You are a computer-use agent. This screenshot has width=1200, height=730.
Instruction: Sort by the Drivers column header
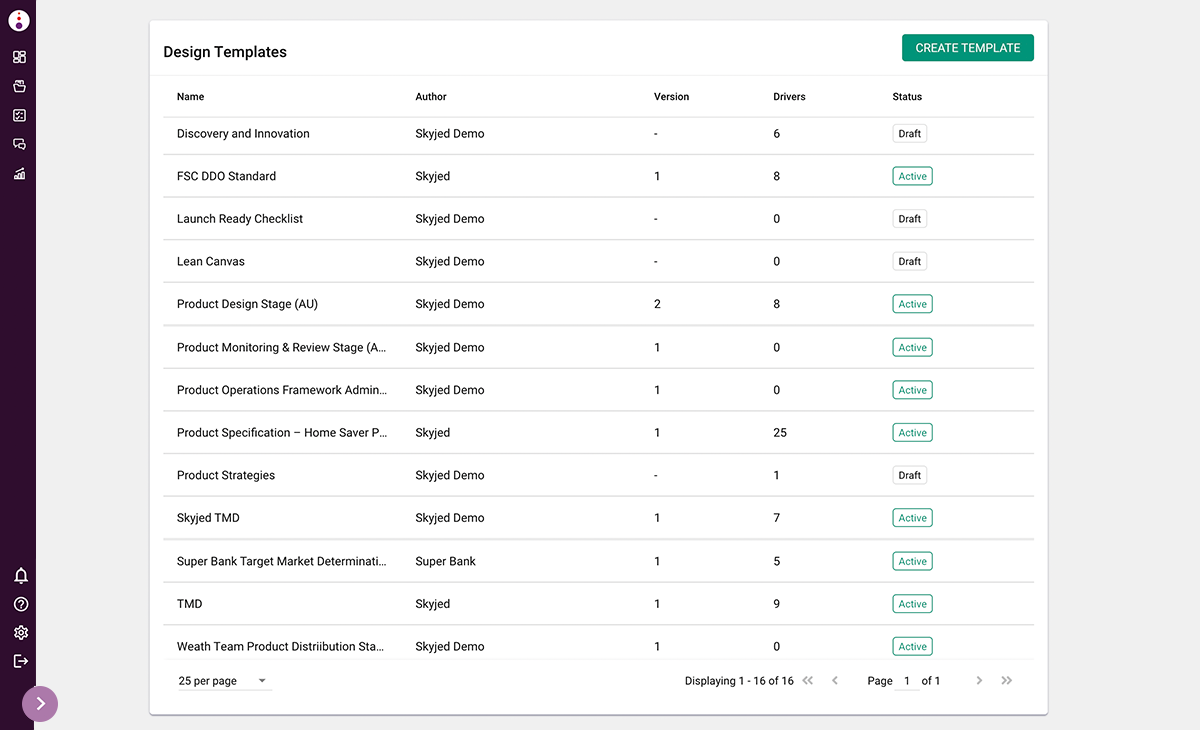[x=789, y=97]
